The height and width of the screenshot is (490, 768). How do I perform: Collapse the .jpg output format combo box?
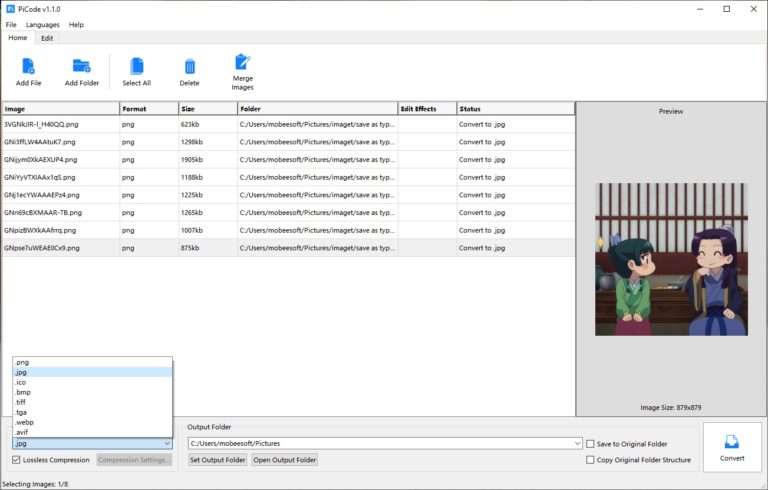coord(166,443)
